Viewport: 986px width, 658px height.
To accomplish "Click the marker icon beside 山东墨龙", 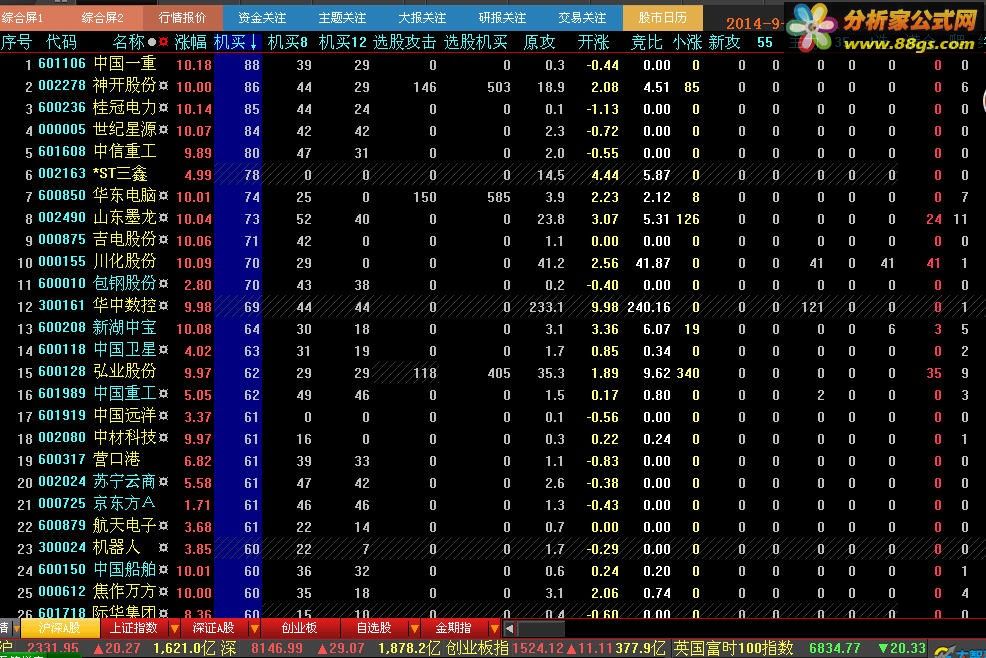I will [163, 218].
